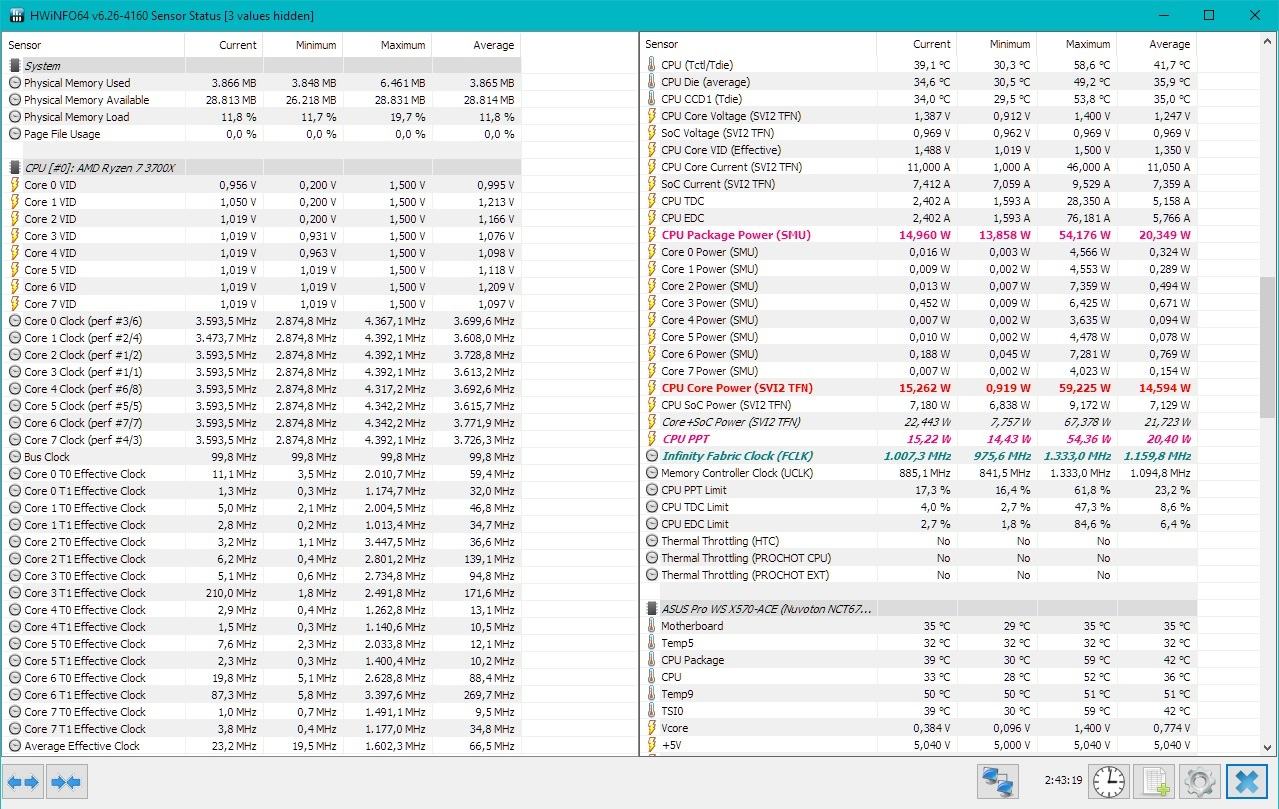1279x809 pixels.
Task: Click the thermometer icon of TSI0 row
Action: click(x=652, y=711)
